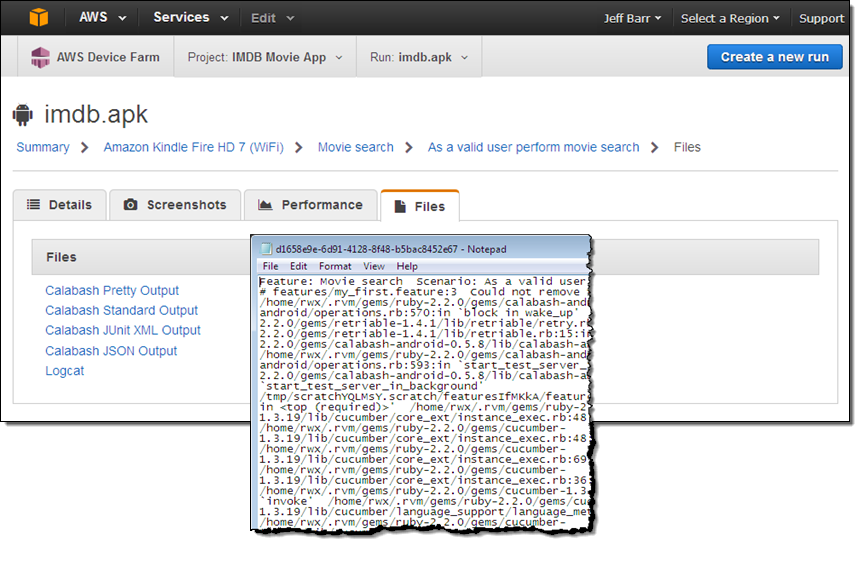Switch to the Screenshots tab
The height and width of the screenshot is (585, 860).
(x=175, y=205)
